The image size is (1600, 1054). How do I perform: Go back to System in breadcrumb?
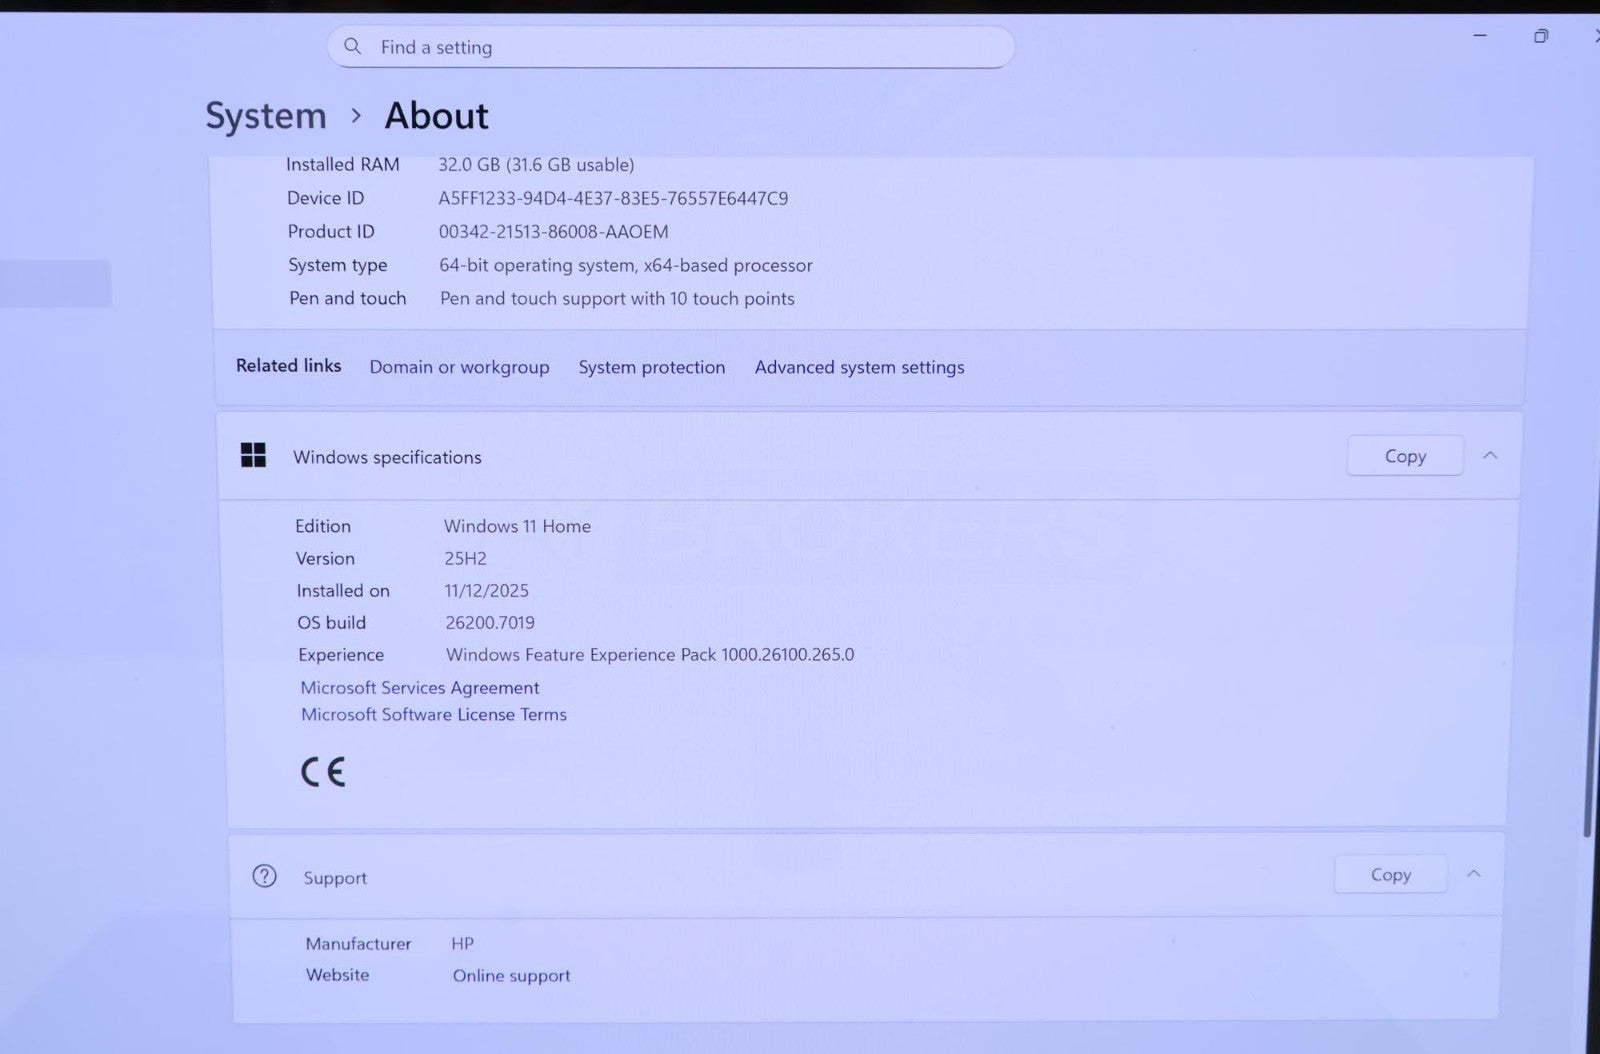[266, 116]
